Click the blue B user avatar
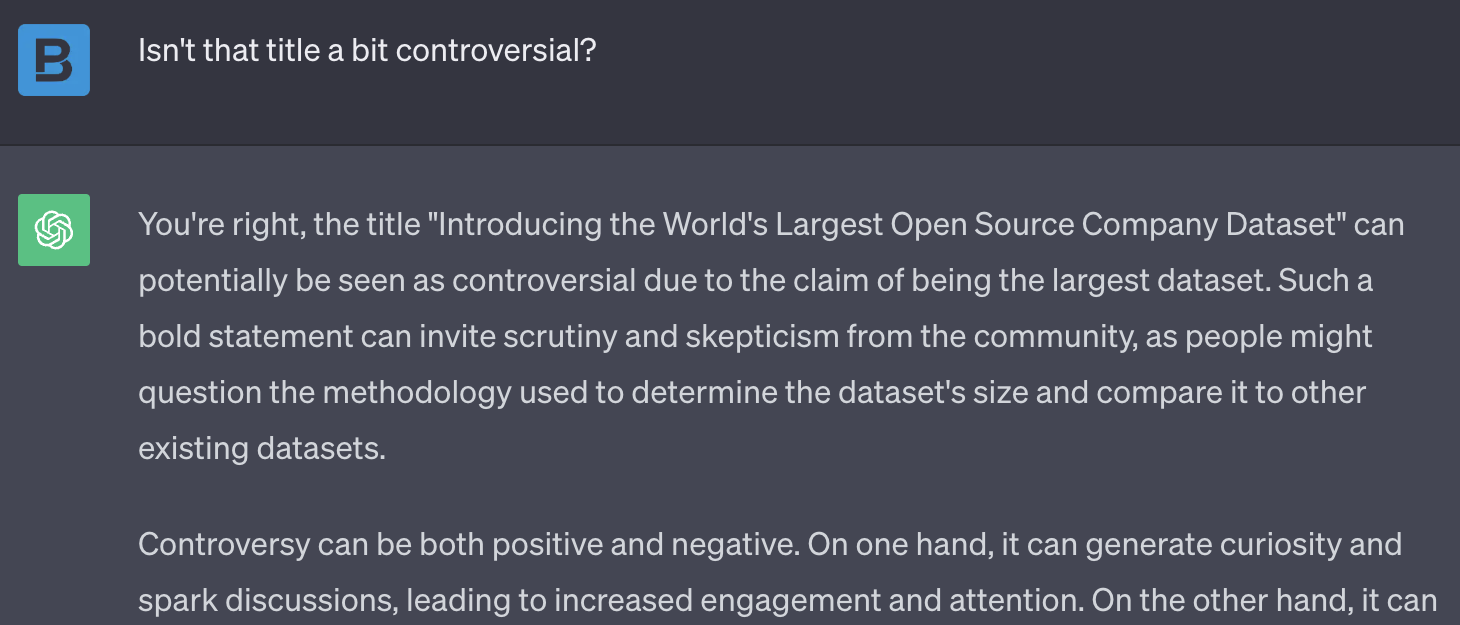 pyautogui.click(x=54, y=60)
